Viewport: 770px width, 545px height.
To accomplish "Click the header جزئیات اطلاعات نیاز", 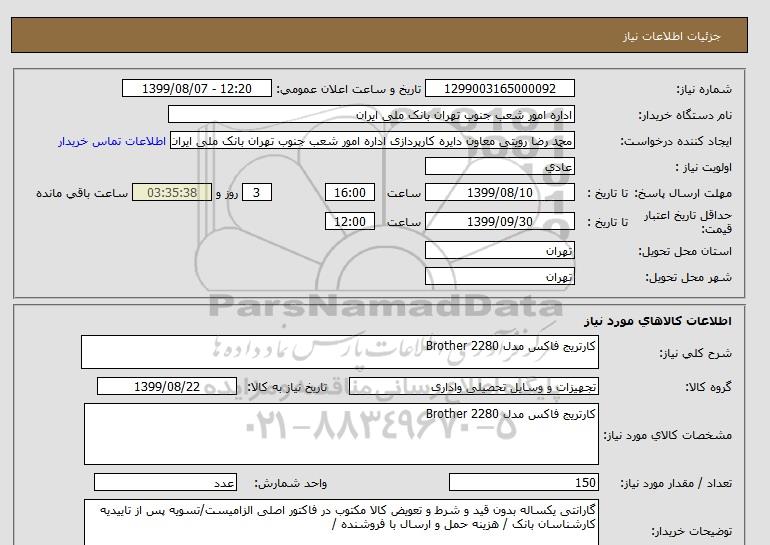I will (x=671, y=36).
